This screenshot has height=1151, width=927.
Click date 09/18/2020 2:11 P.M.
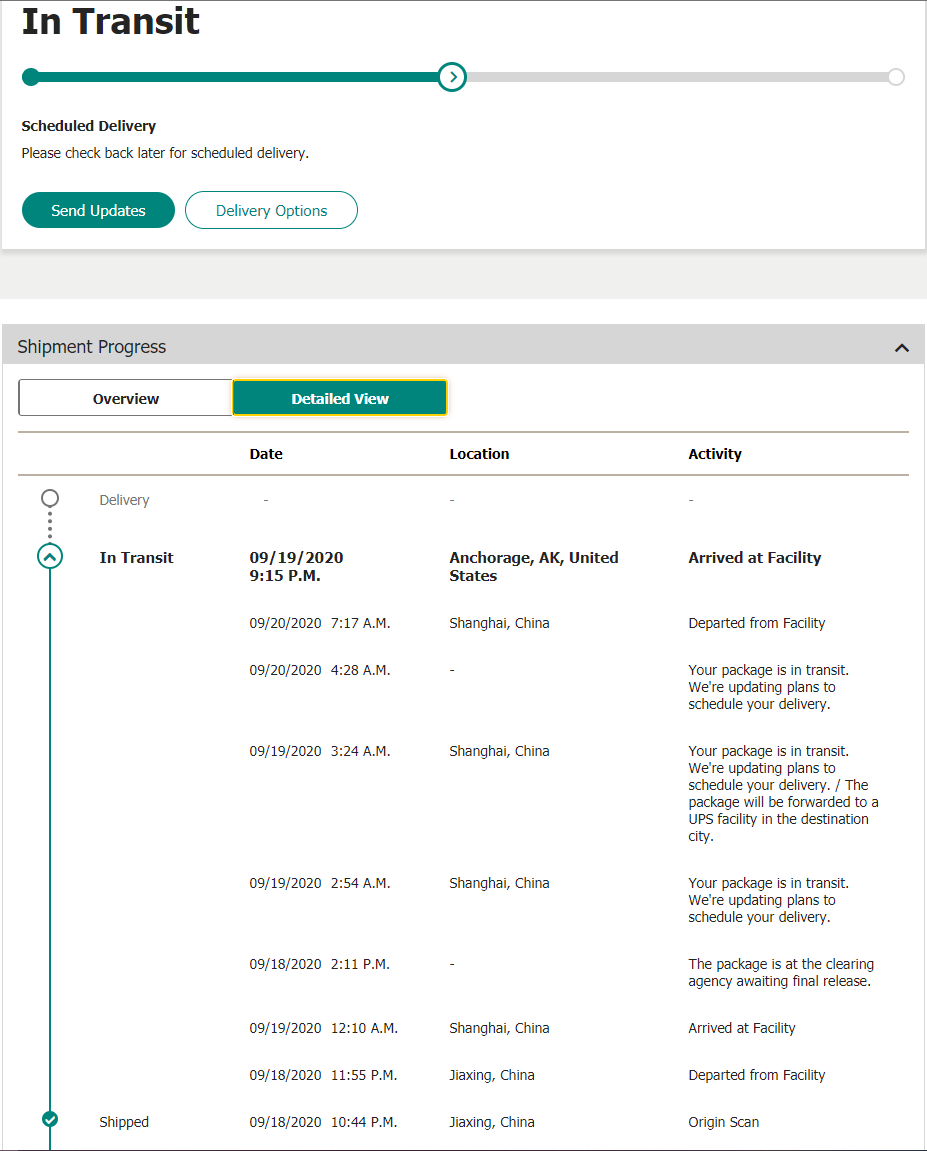point(320,964)
